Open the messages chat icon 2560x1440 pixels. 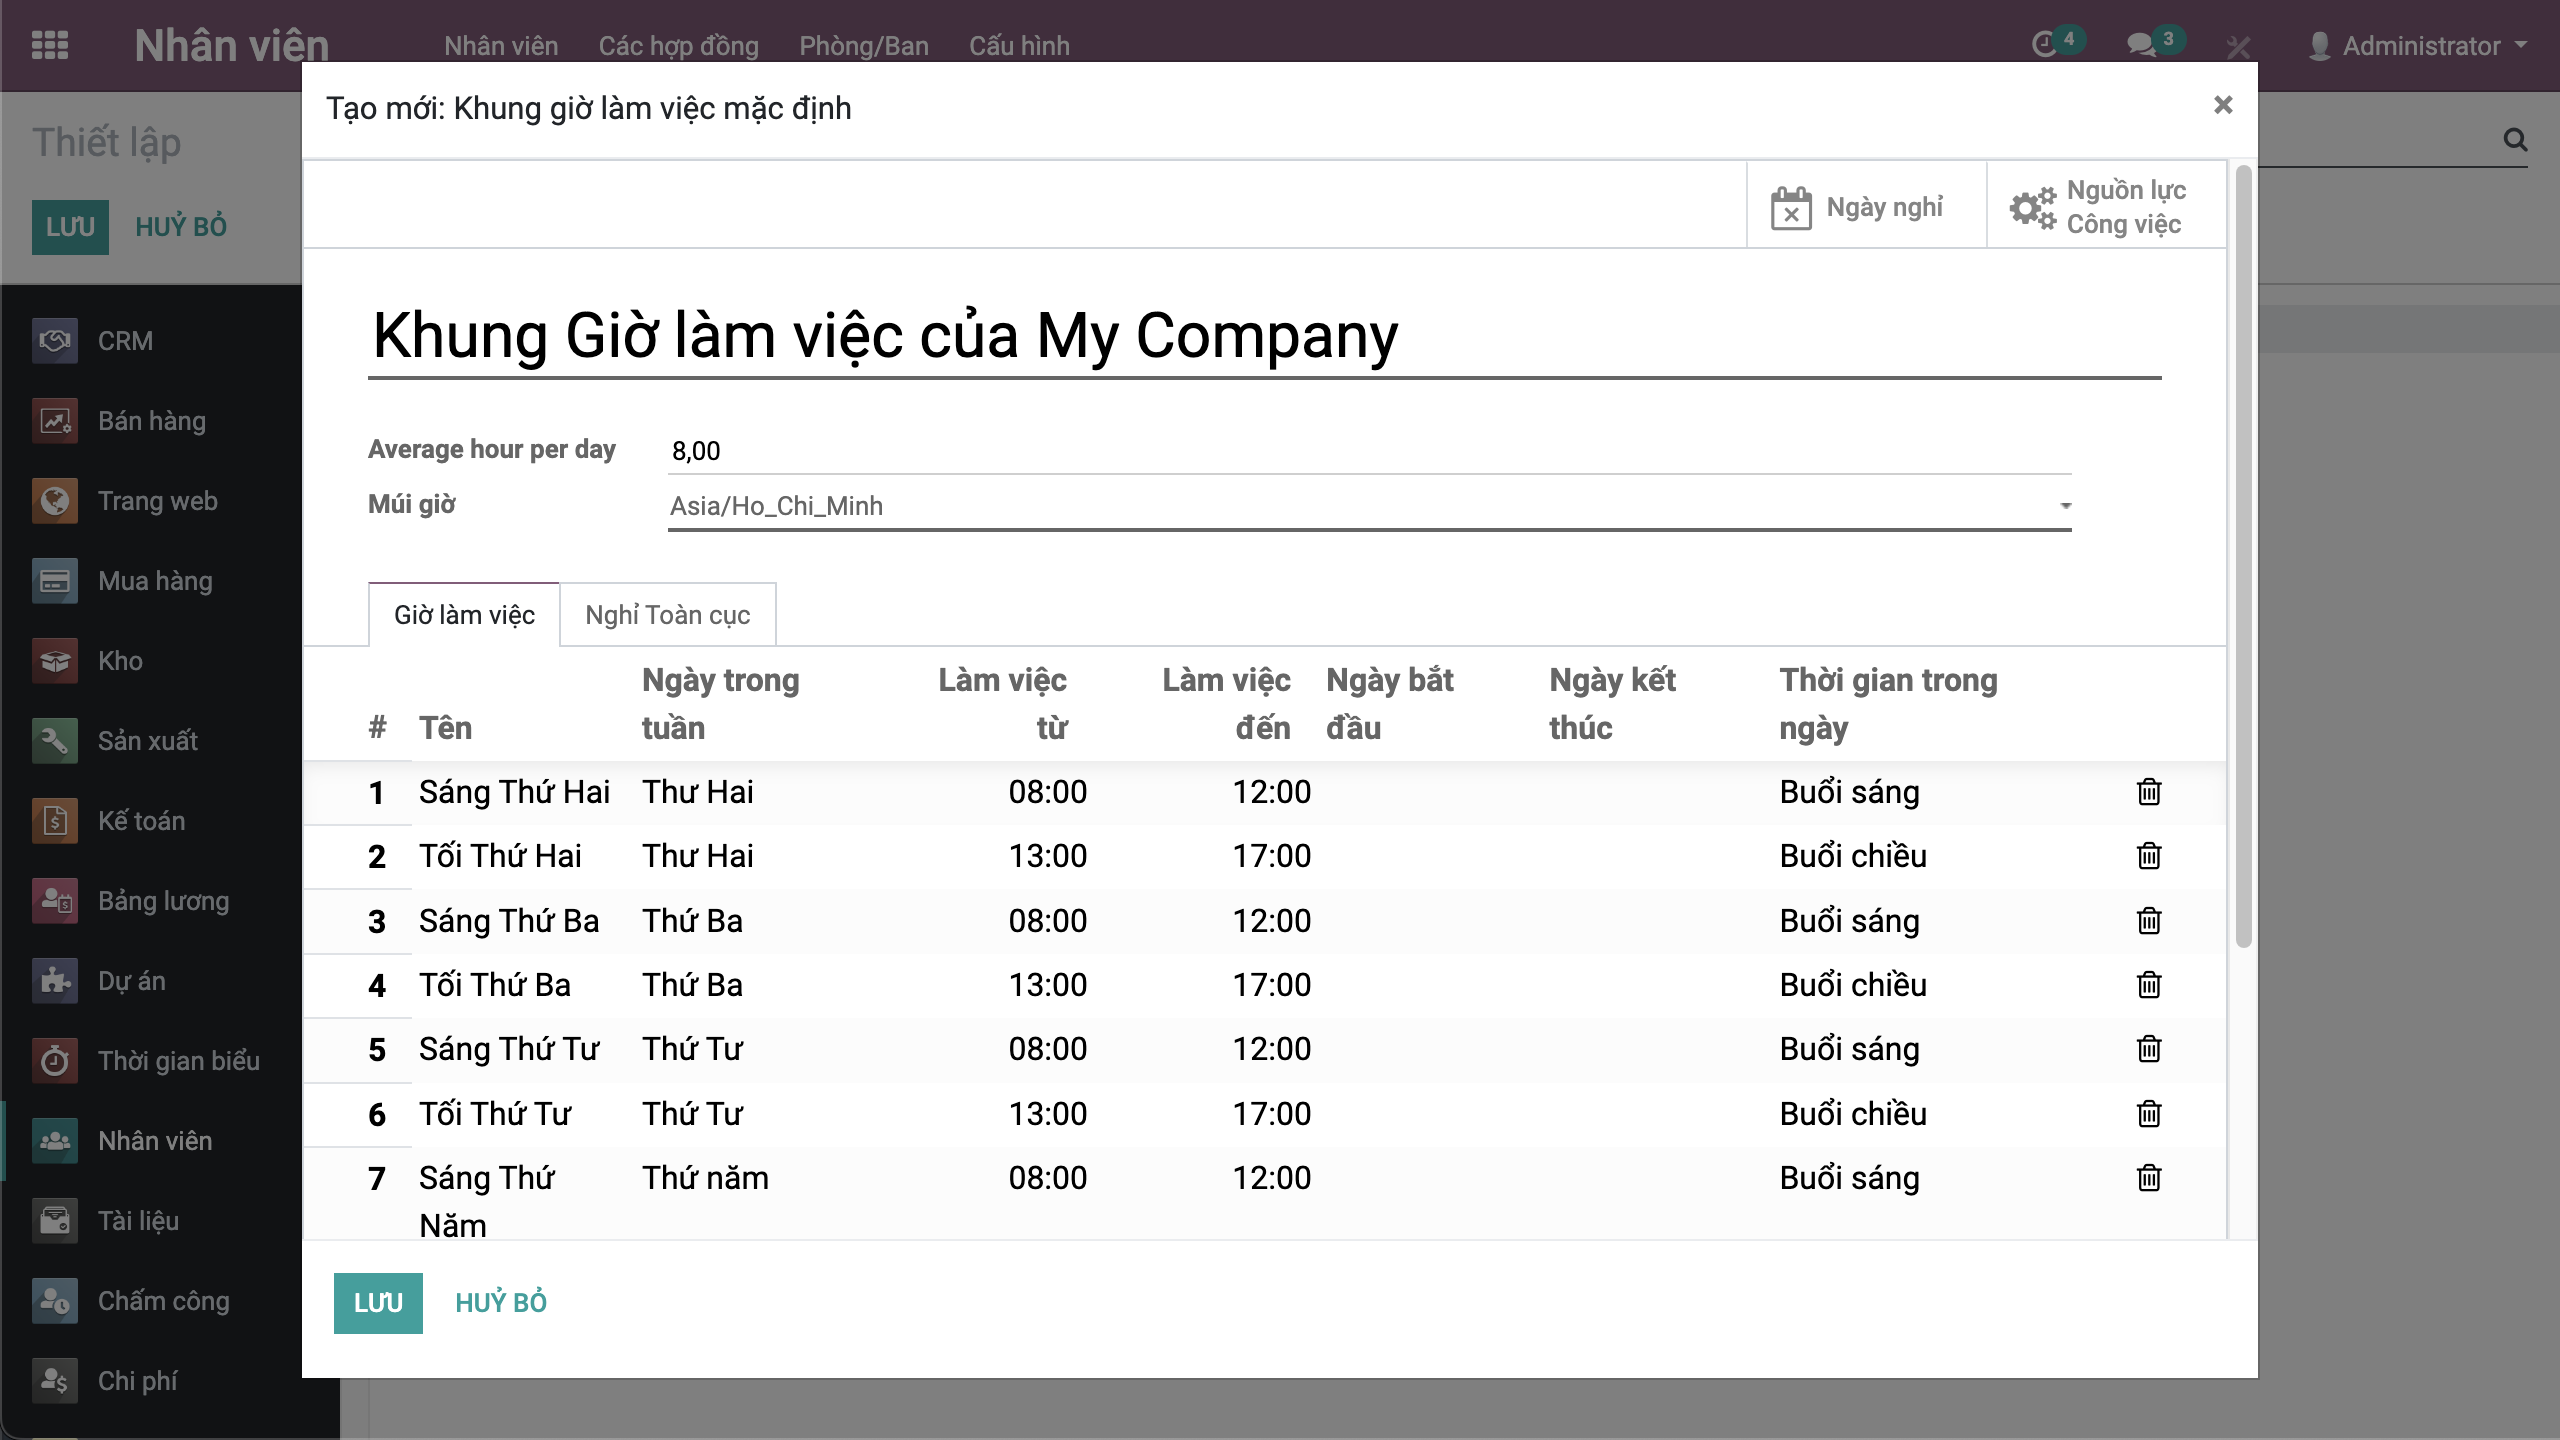2141,45
